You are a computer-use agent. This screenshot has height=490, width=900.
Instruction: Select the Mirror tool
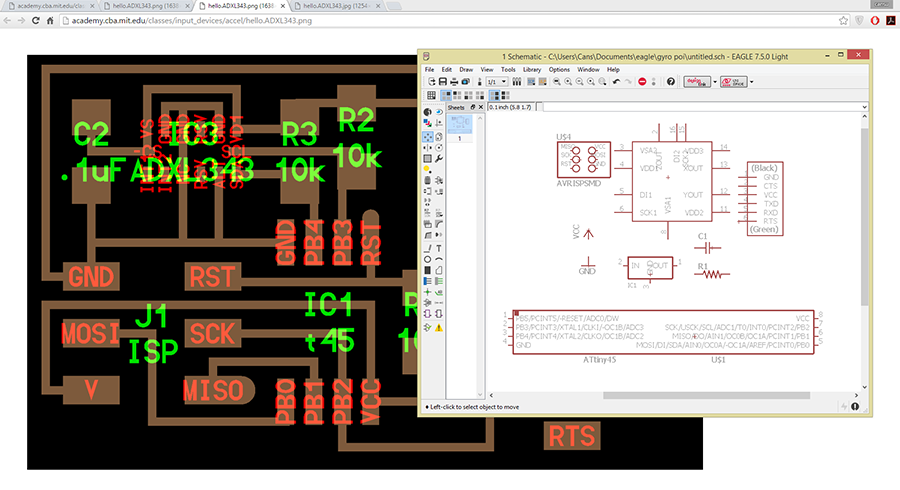pyautogui.click(x=427, y=147)
